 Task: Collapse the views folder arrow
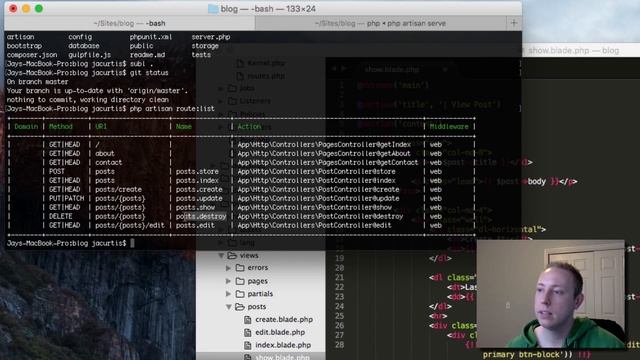[221, 256]
